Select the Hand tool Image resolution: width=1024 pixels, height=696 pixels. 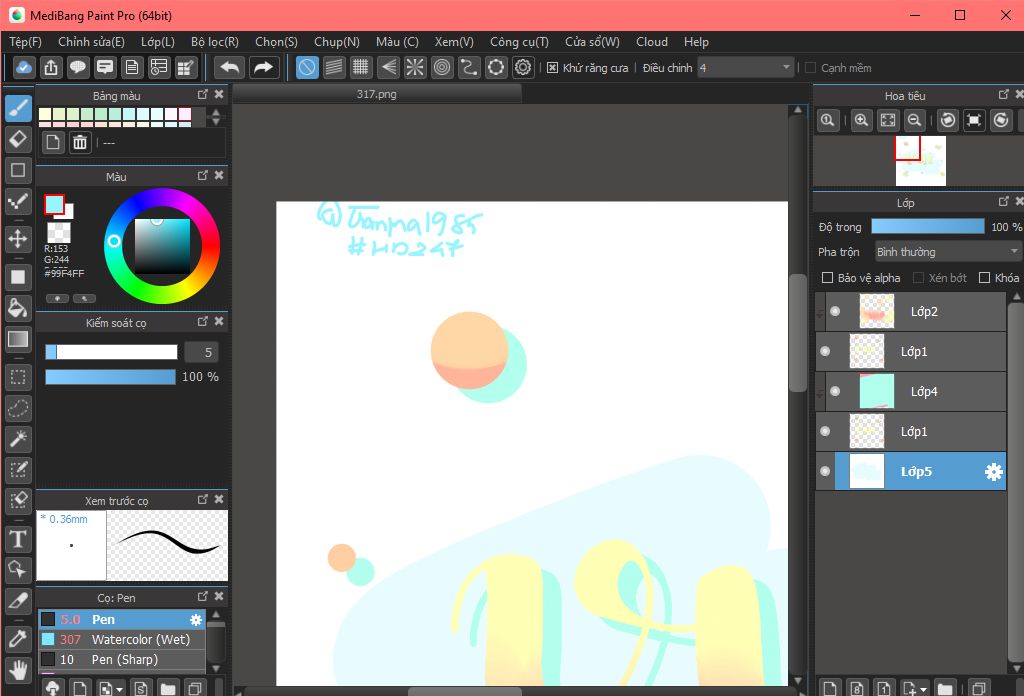pyautogui.click(x=18, y=669)
